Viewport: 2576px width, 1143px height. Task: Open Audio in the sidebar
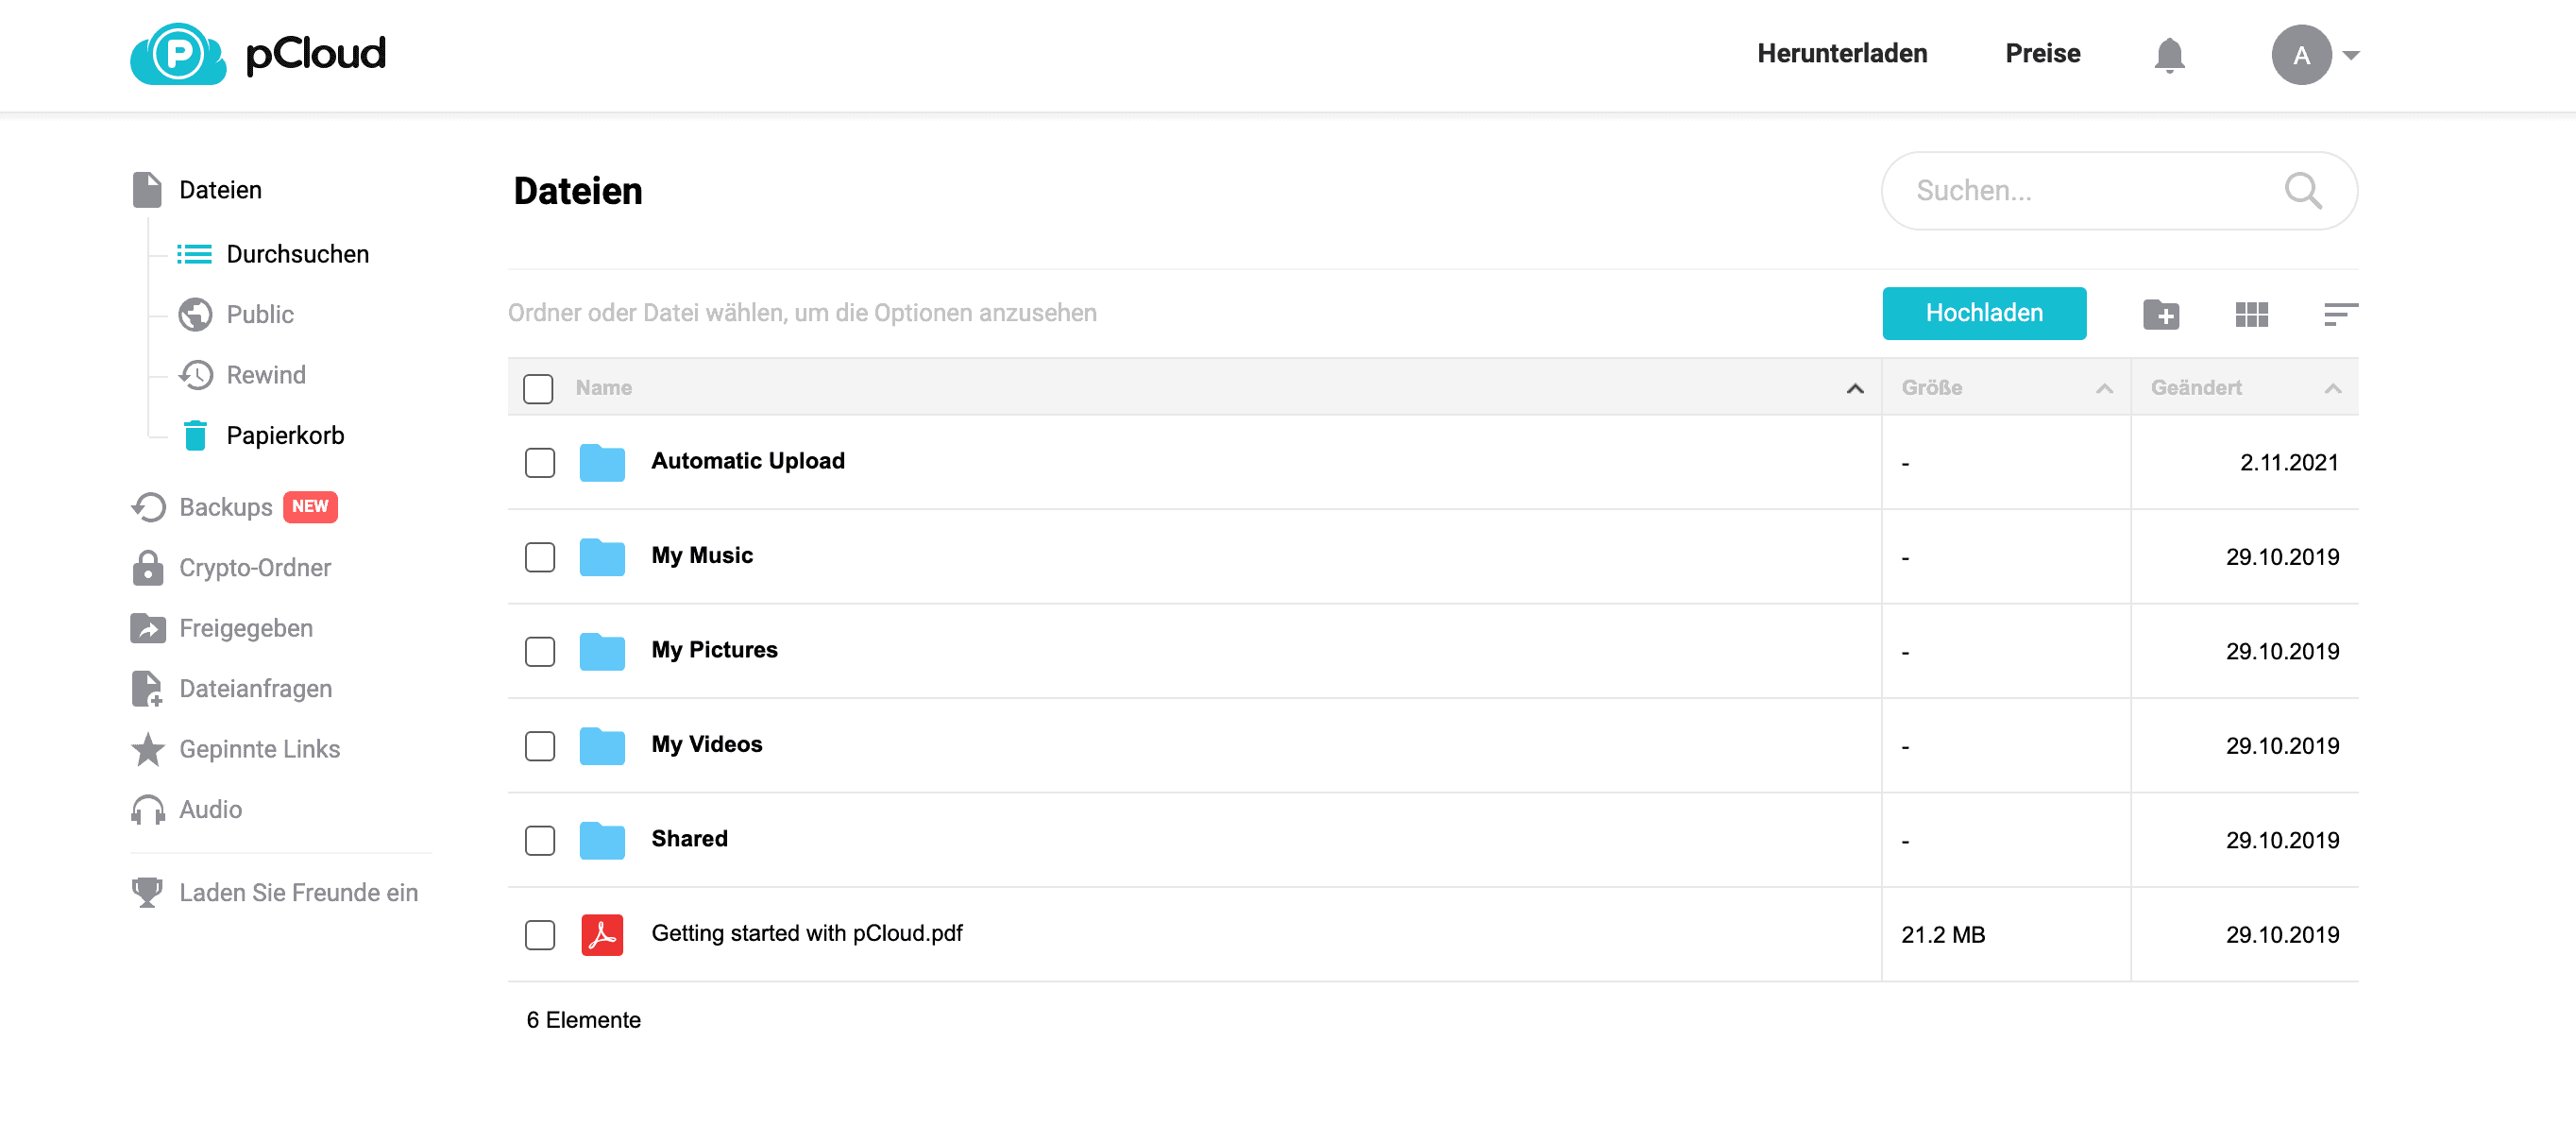(x=210, y=809)
